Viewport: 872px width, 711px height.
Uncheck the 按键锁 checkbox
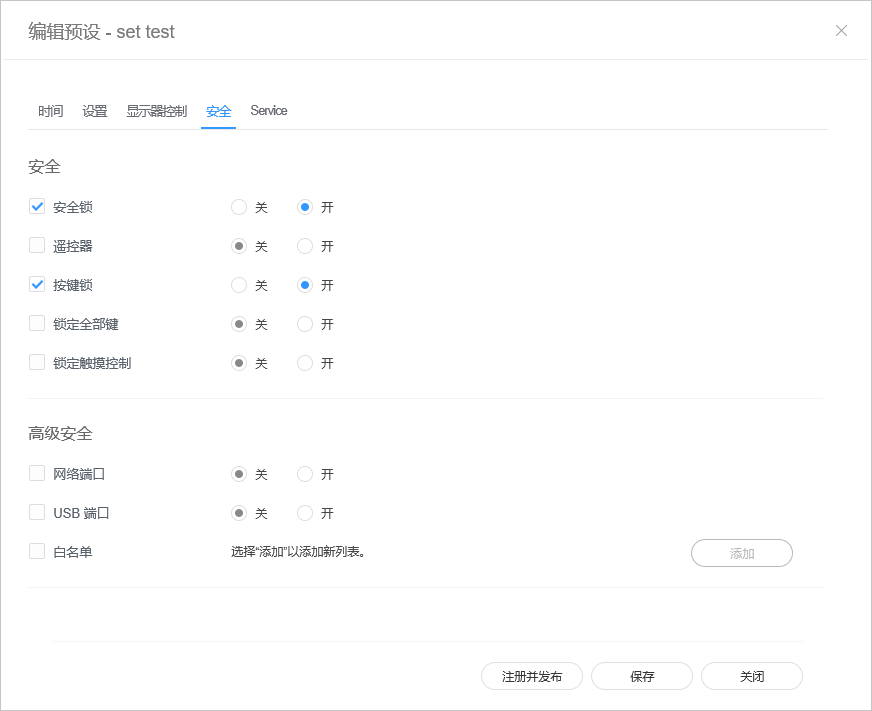(x=37, y=285)
